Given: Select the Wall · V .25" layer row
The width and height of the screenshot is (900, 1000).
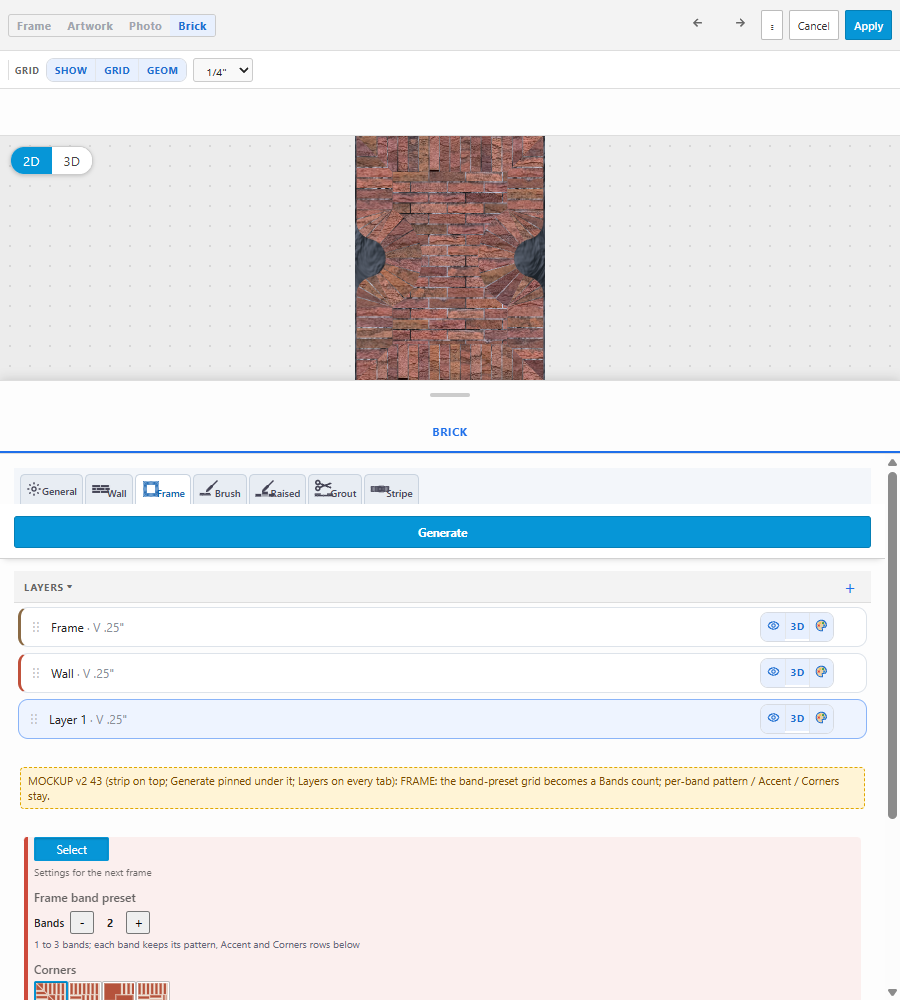Looking at the screenshot, I should tap(442, 673).
